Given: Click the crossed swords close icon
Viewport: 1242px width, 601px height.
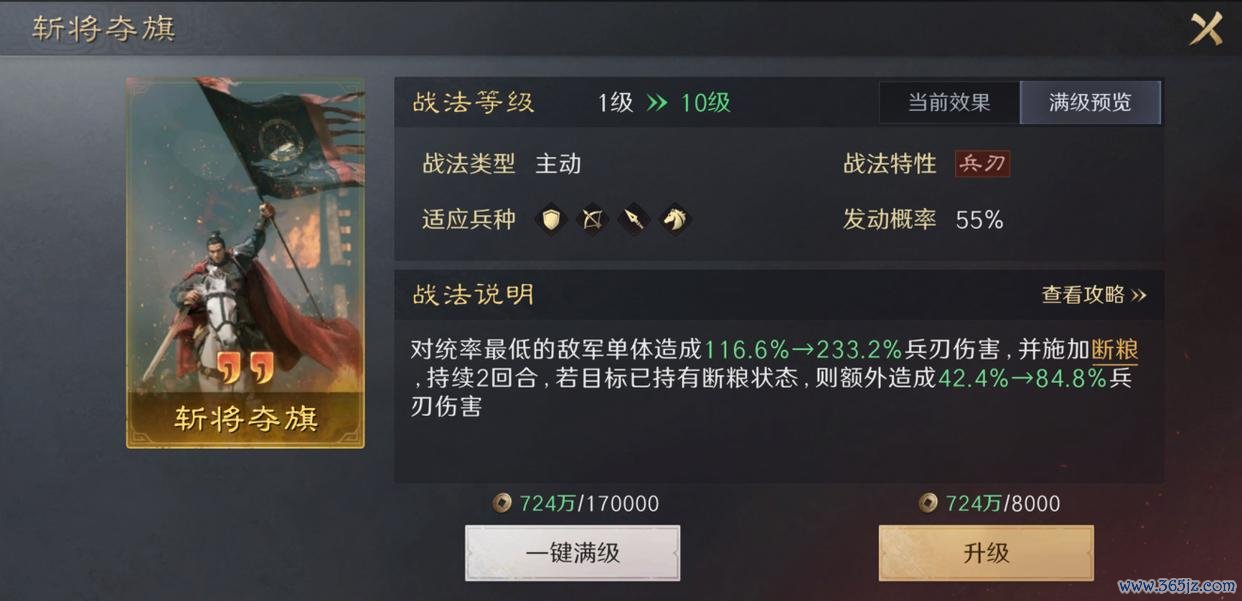Looking at the screenshot, I should pos(1206,28).
